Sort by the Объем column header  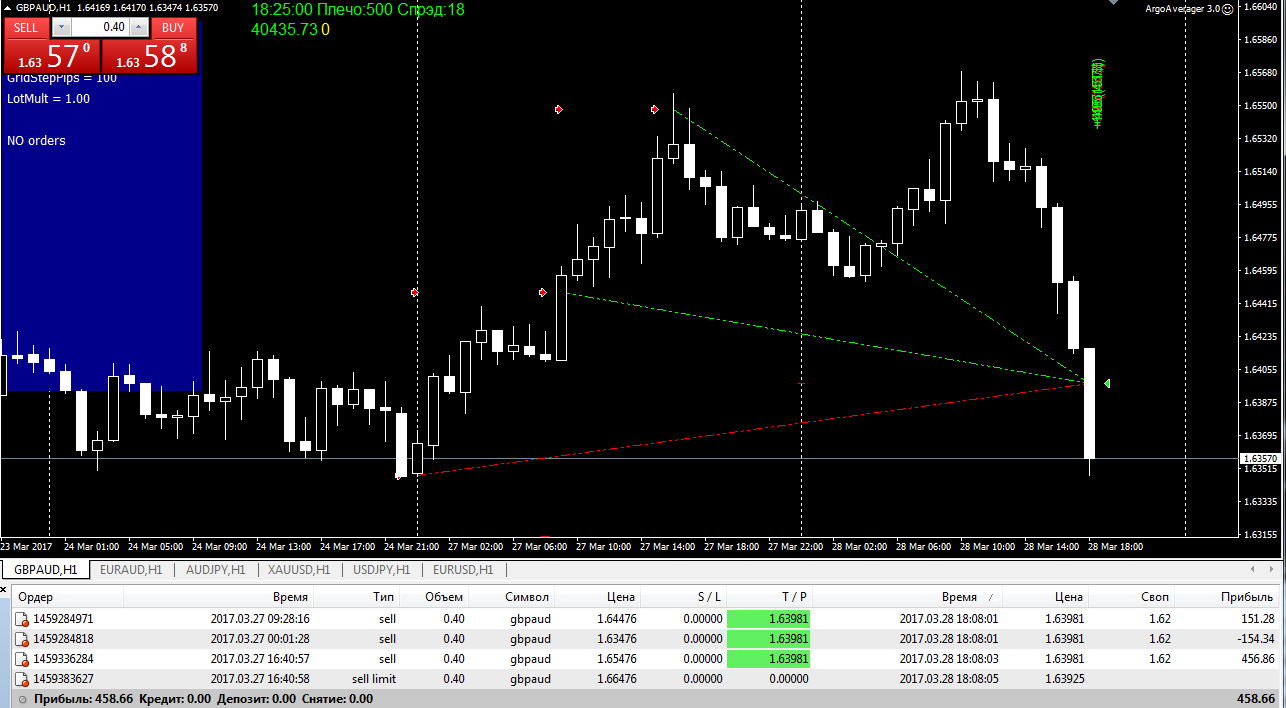434,597
